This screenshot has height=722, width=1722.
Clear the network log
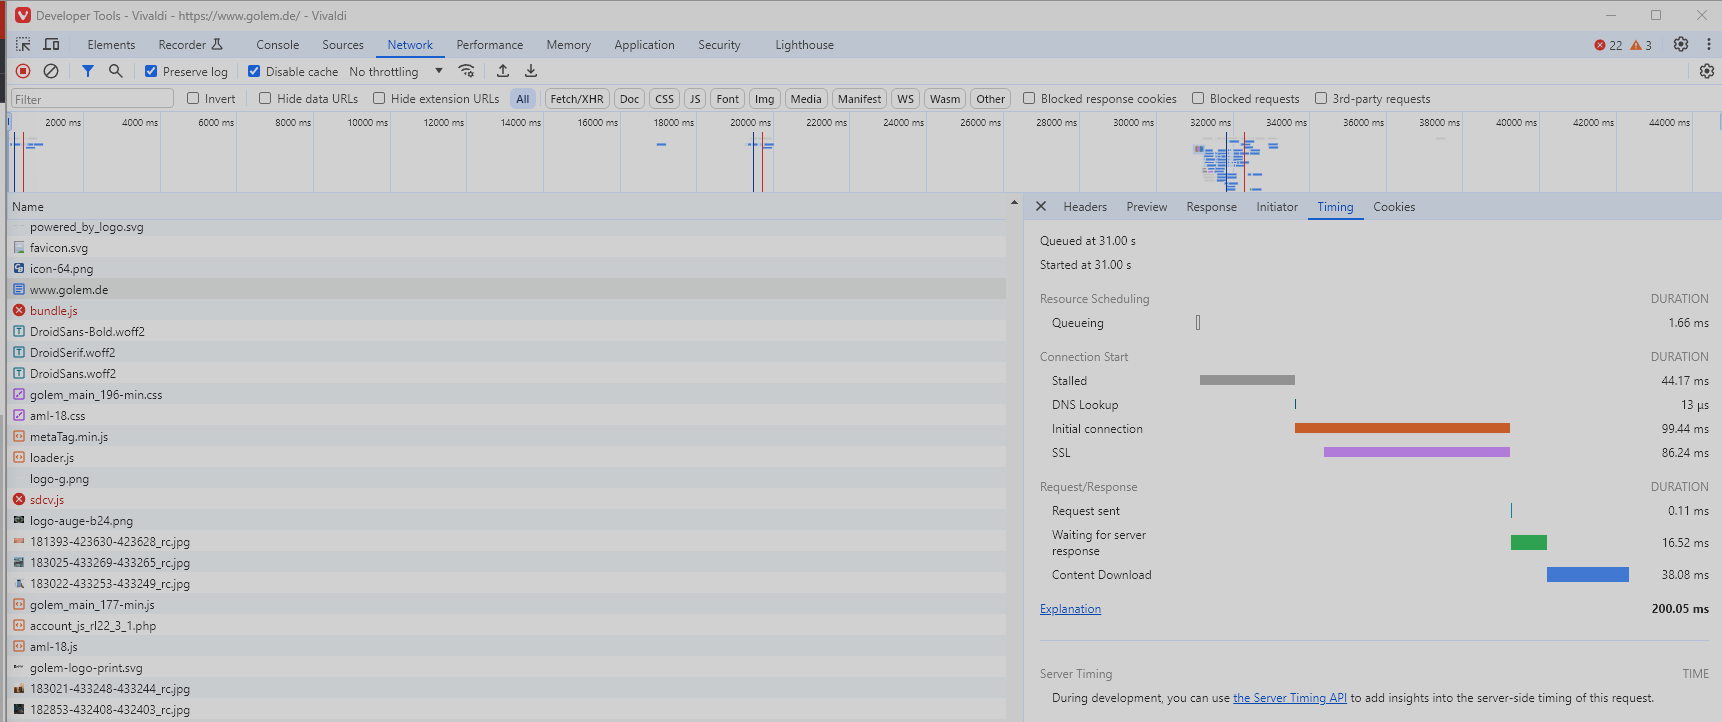coord(51,71)
